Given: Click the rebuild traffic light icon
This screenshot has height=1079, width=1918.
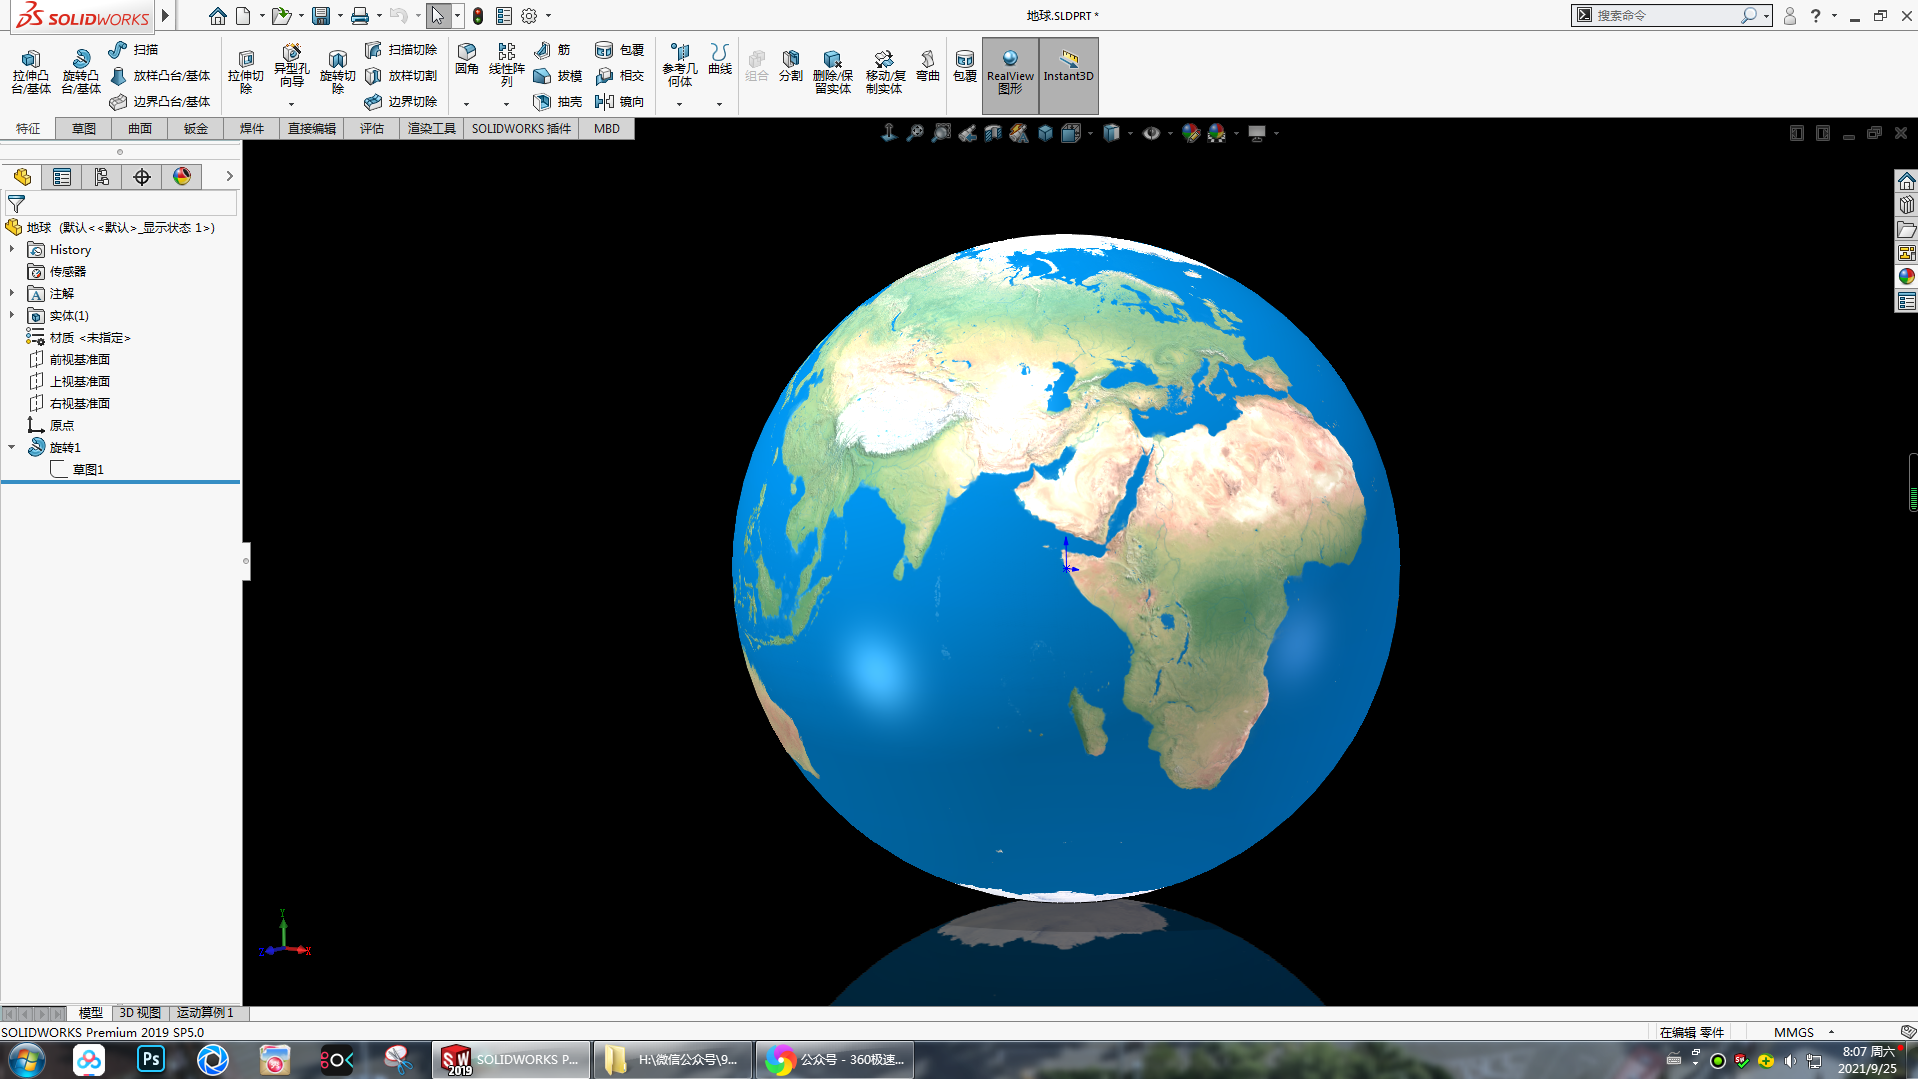Looking at the screenshot, I should pos(478,16).
